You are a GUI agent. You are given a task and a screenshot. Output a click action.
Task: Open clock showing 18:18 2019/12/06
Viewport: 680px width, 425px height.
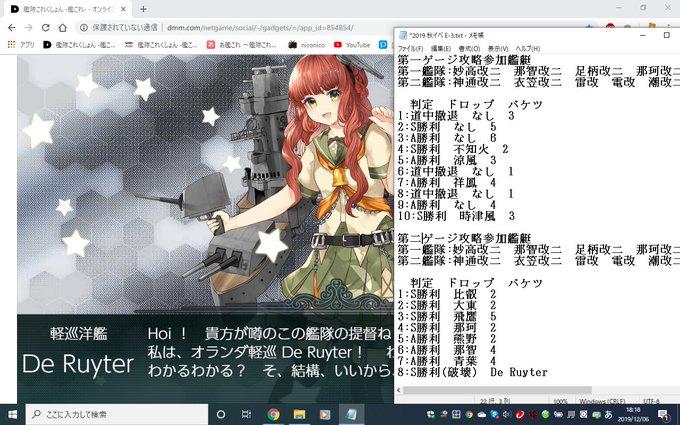click(x=634, y=415)
